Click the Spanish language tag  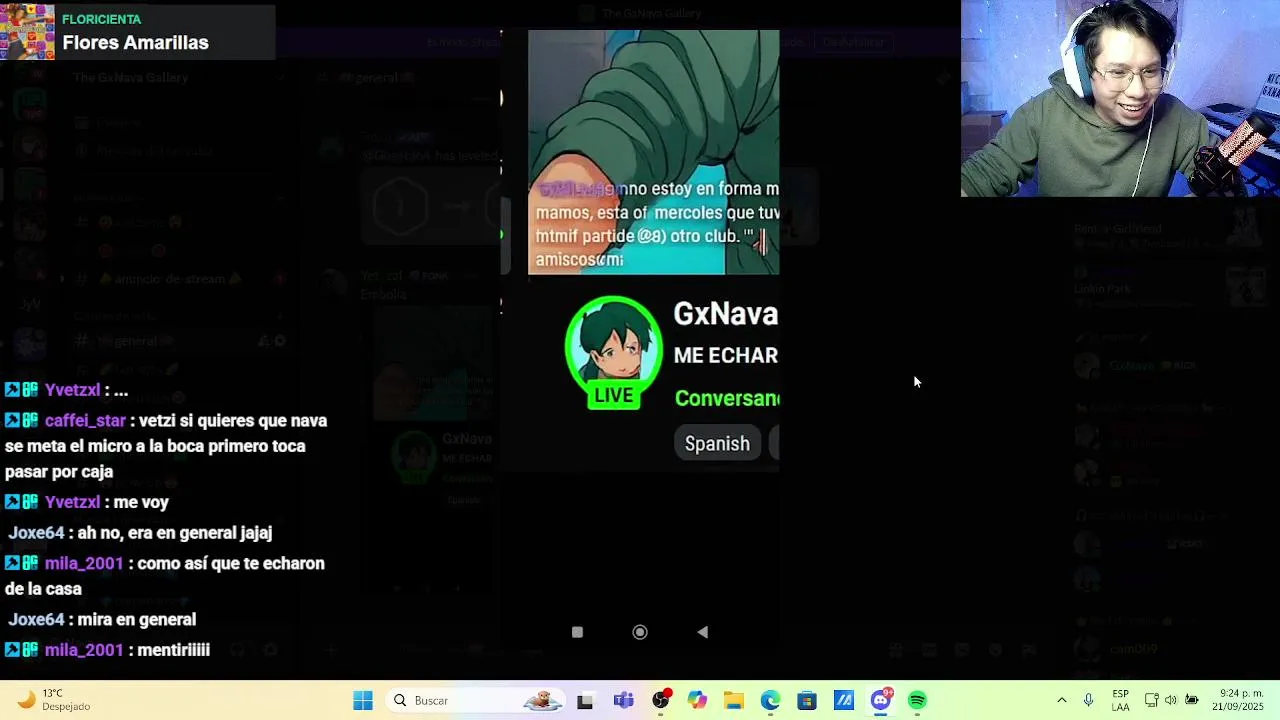(717, 444)
